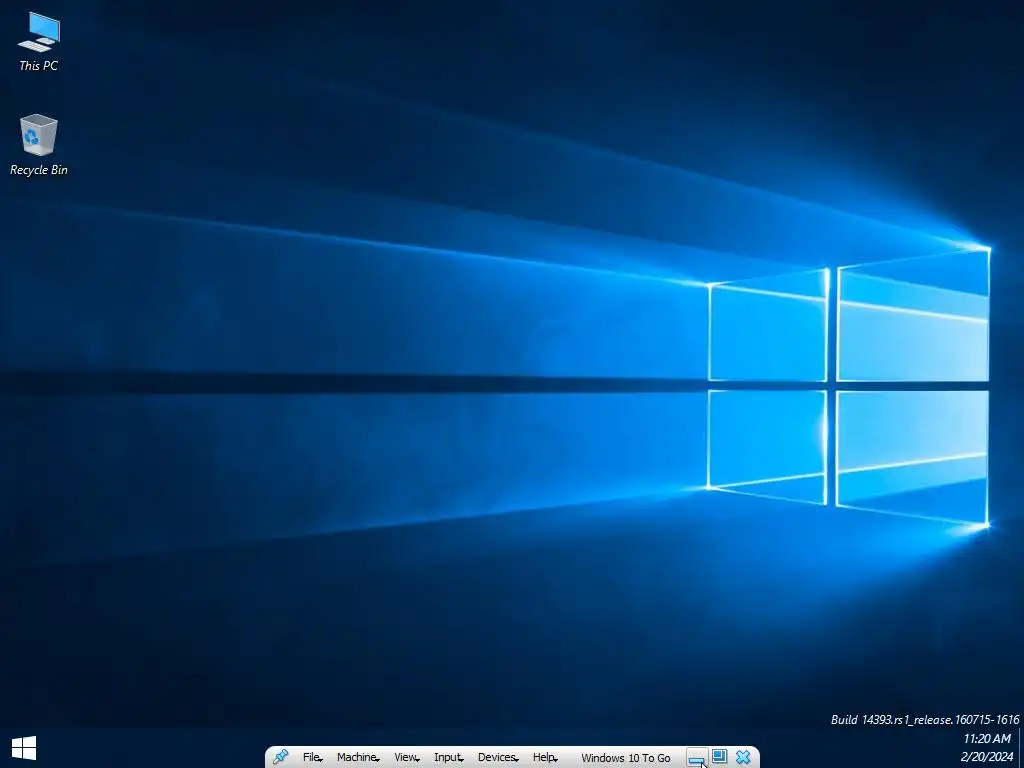Select the Recycle Bin icon
1024x768 pixels.
39,145
